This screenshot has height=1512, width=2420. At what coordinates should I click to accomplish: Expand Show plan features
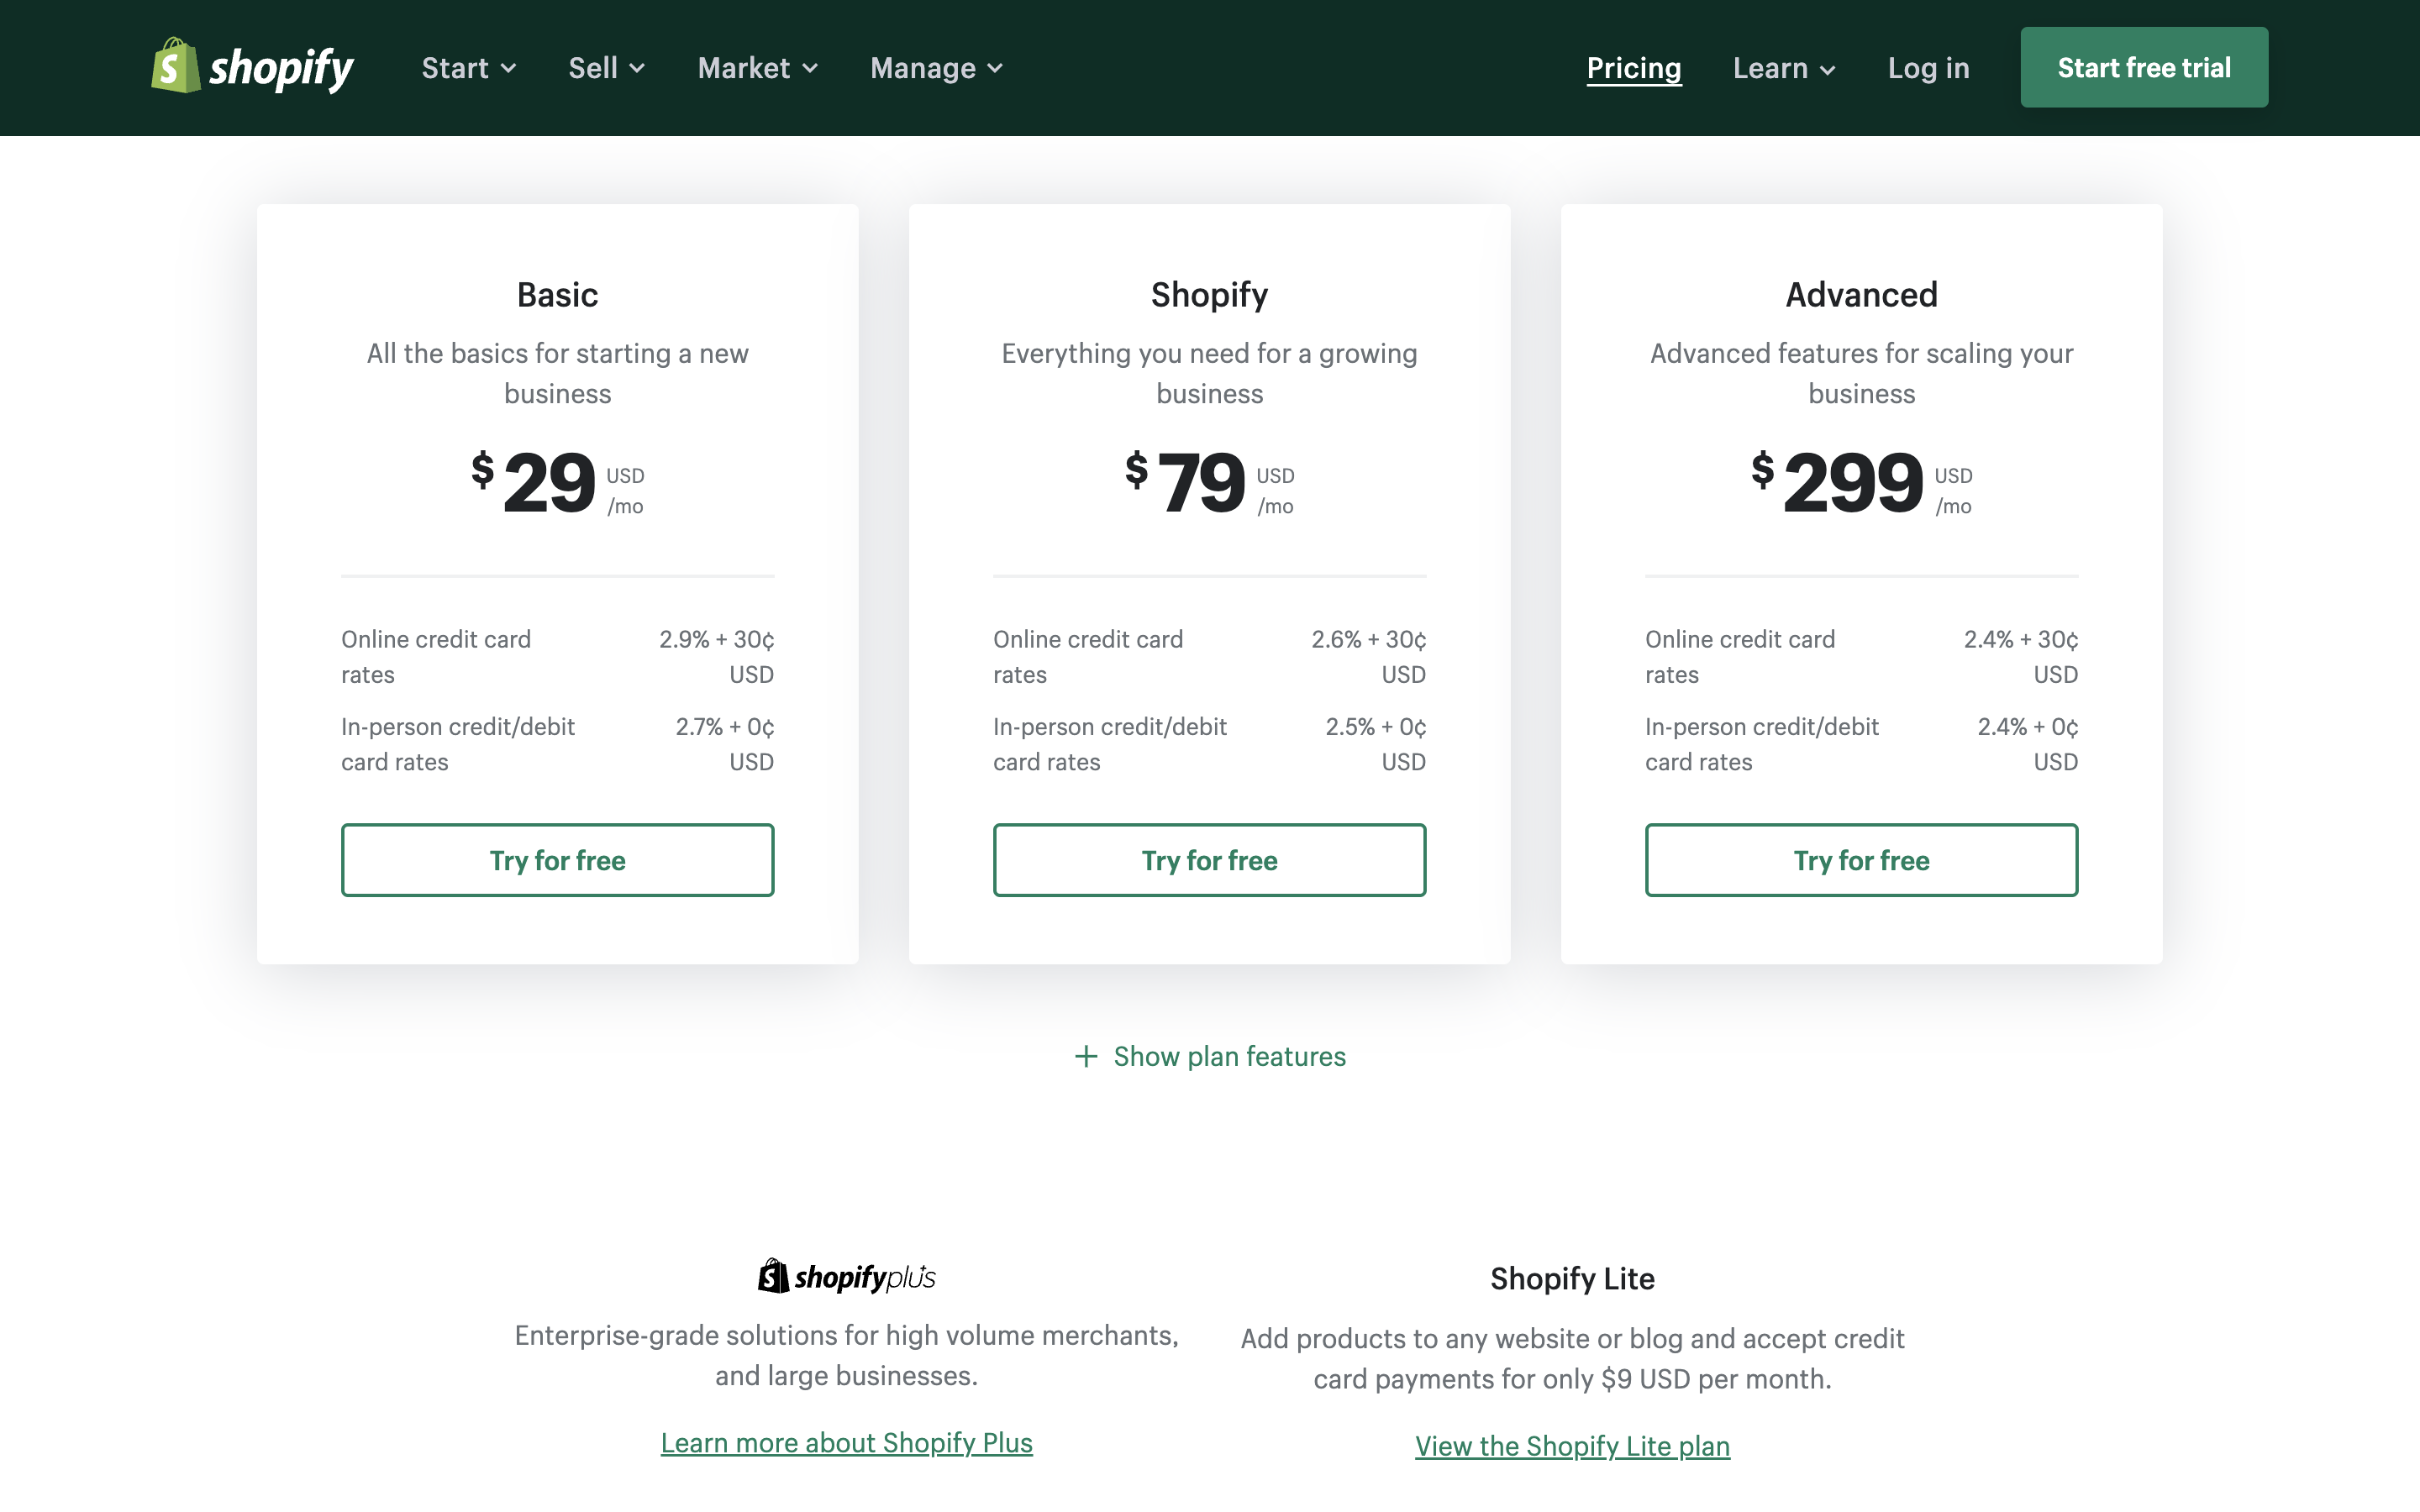1210,1056
